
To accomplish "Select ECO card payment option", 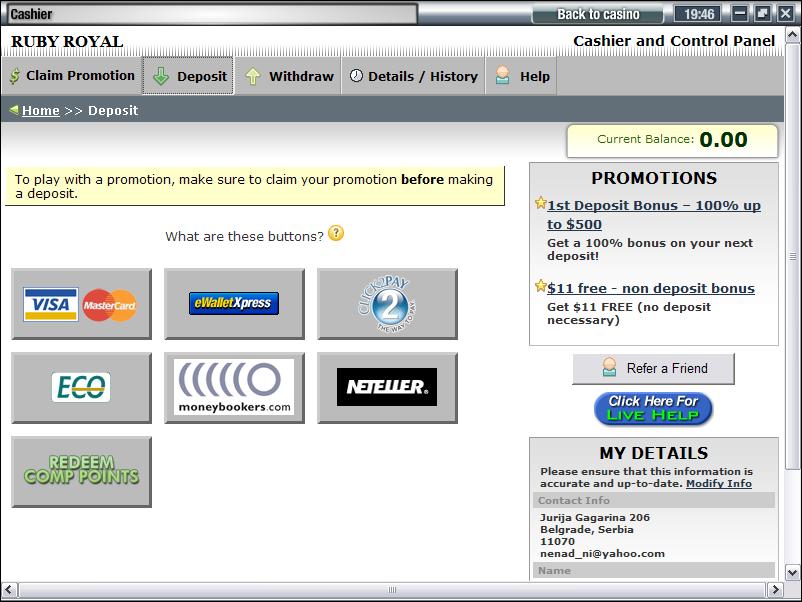I will [81, 387].
